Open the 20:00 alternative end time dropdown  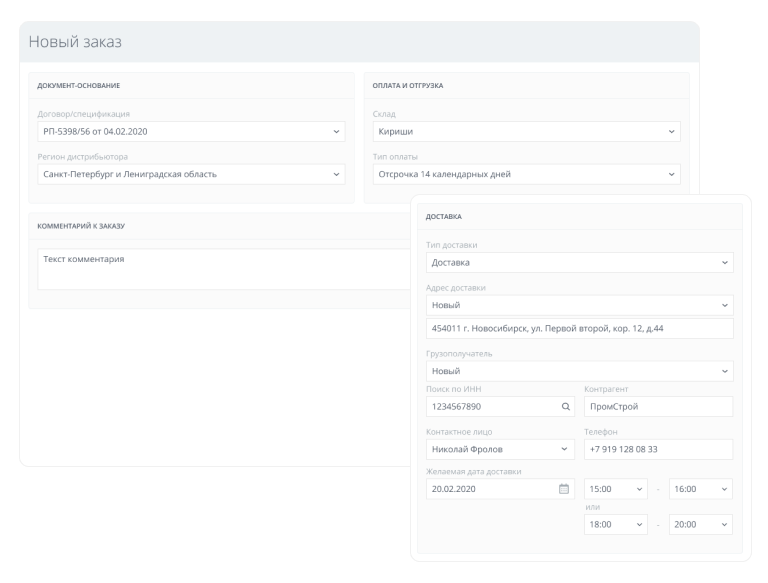point(701,525)
